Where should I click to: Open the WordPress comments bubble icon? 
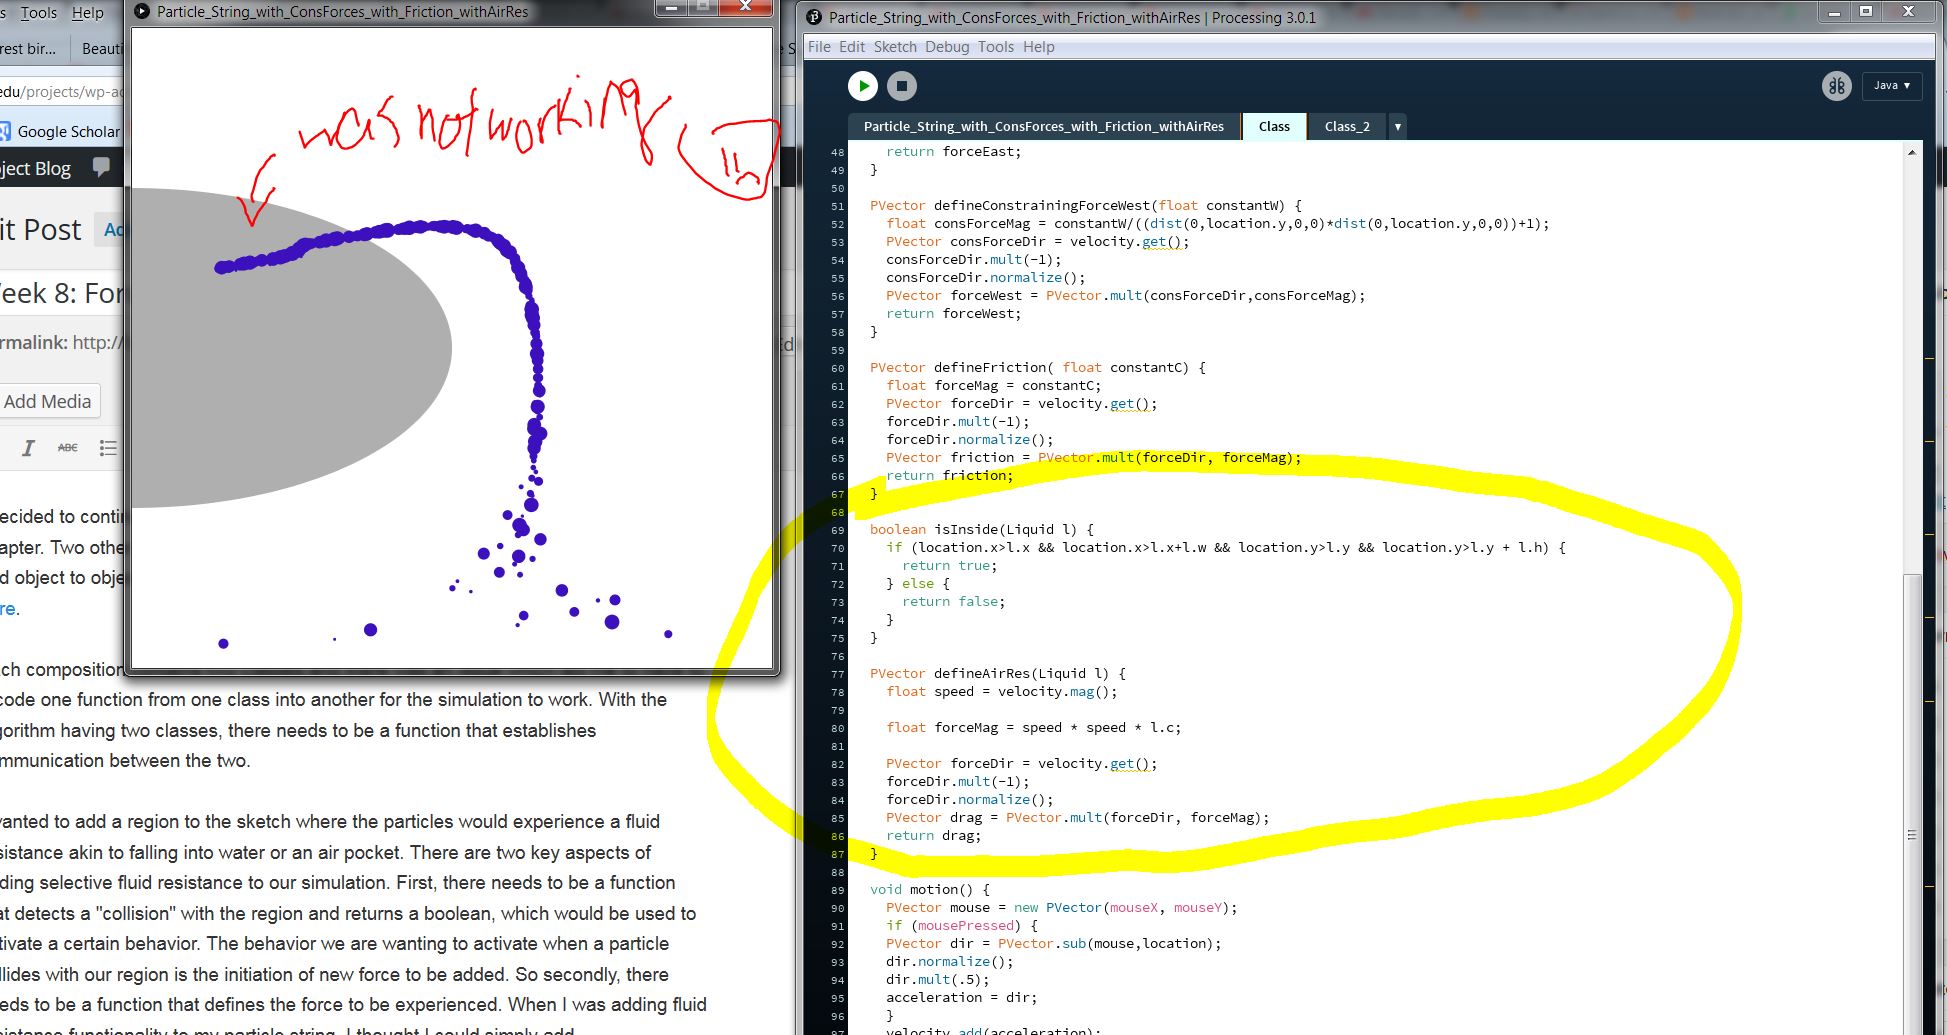coord(101,167)
